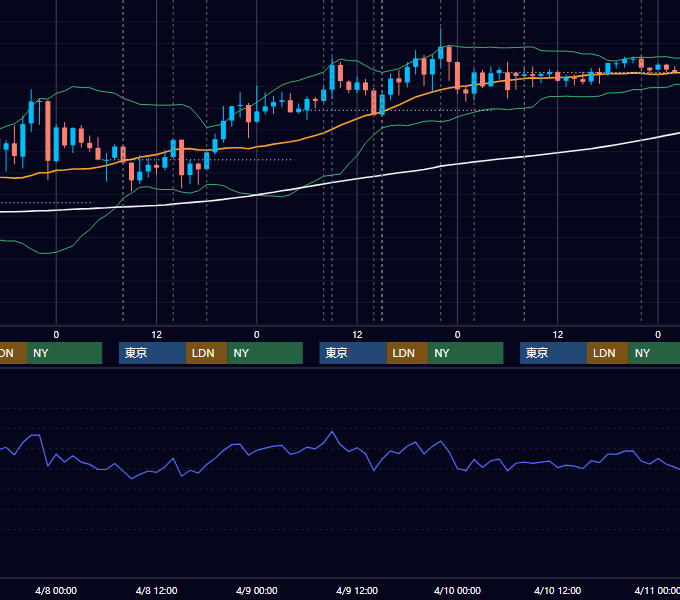This screenshot has height=600, width=680.
Task: Select the LDN session block following 4/10 東京
Action: click(608, 353)
